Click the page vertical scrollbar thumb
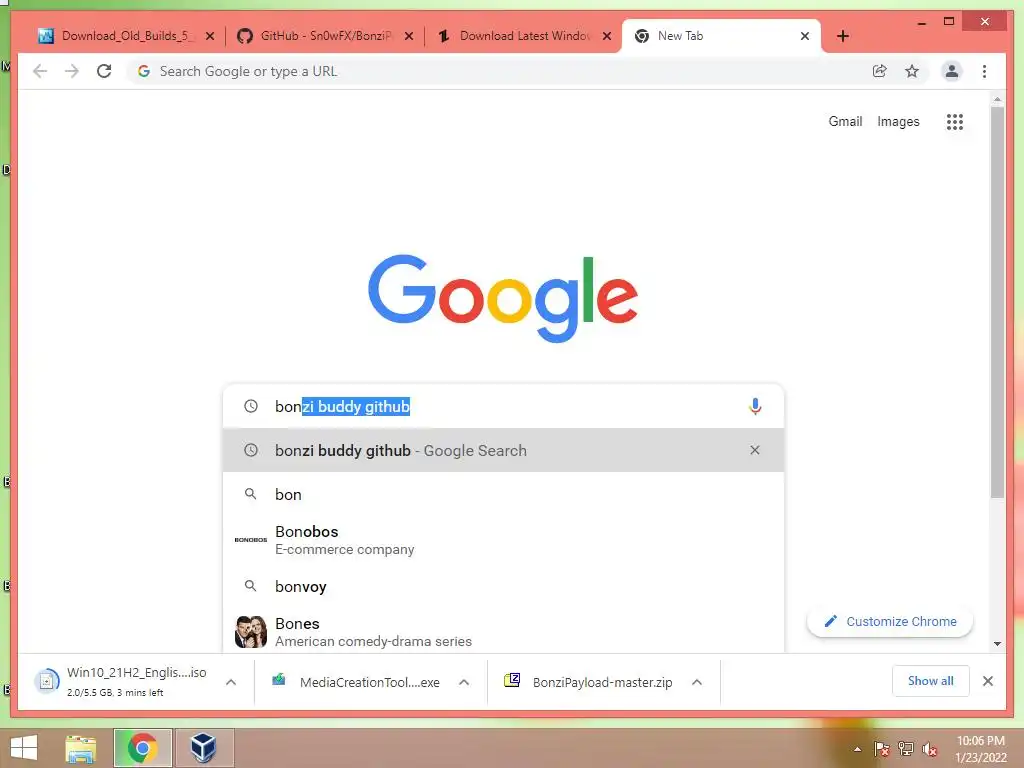Screen dimensions: 1024x768 point(997,302)
